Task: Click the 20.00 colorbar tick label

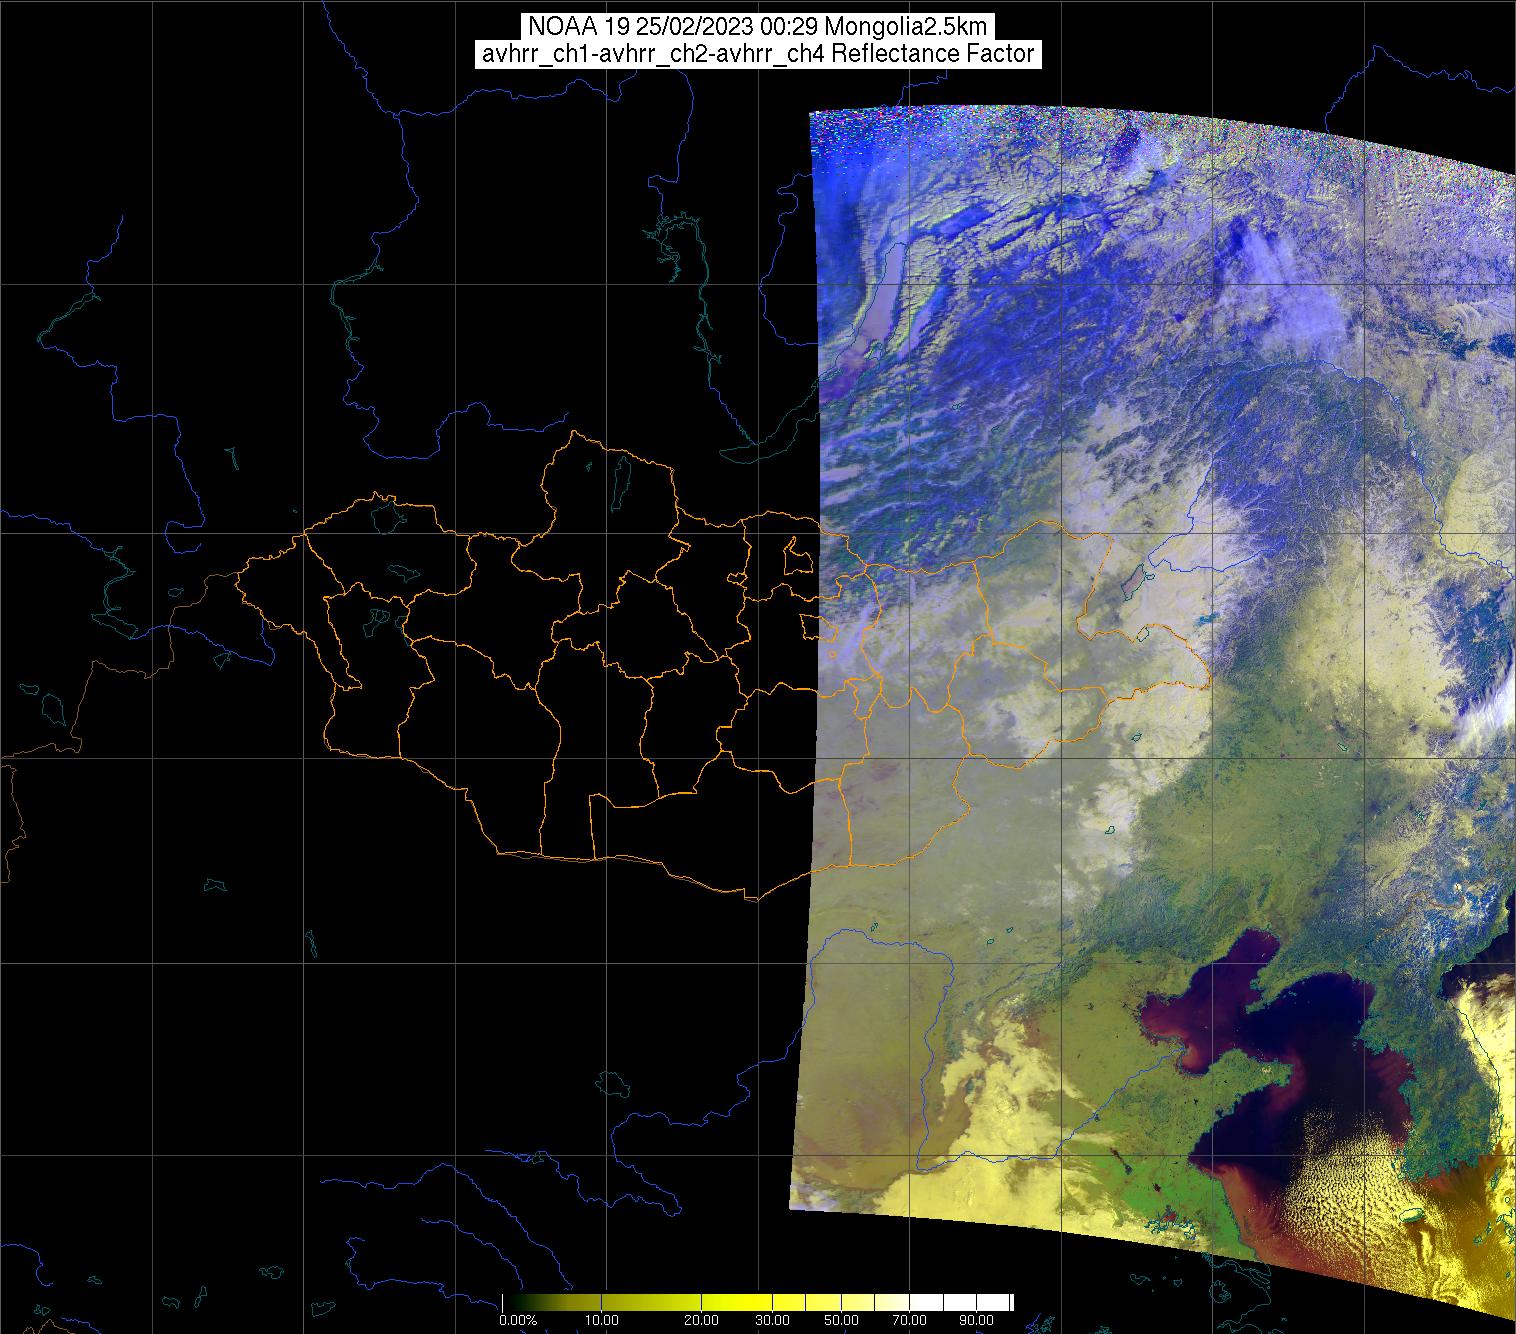Action: (x=702, y=1320)
